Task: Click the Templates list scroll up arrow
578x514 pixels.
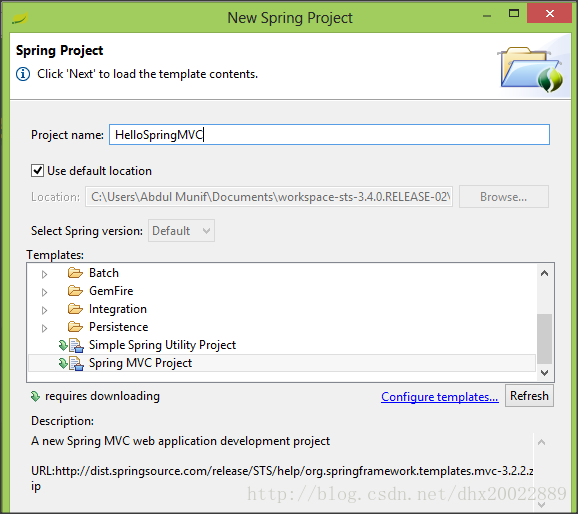Action: [544, 273]
